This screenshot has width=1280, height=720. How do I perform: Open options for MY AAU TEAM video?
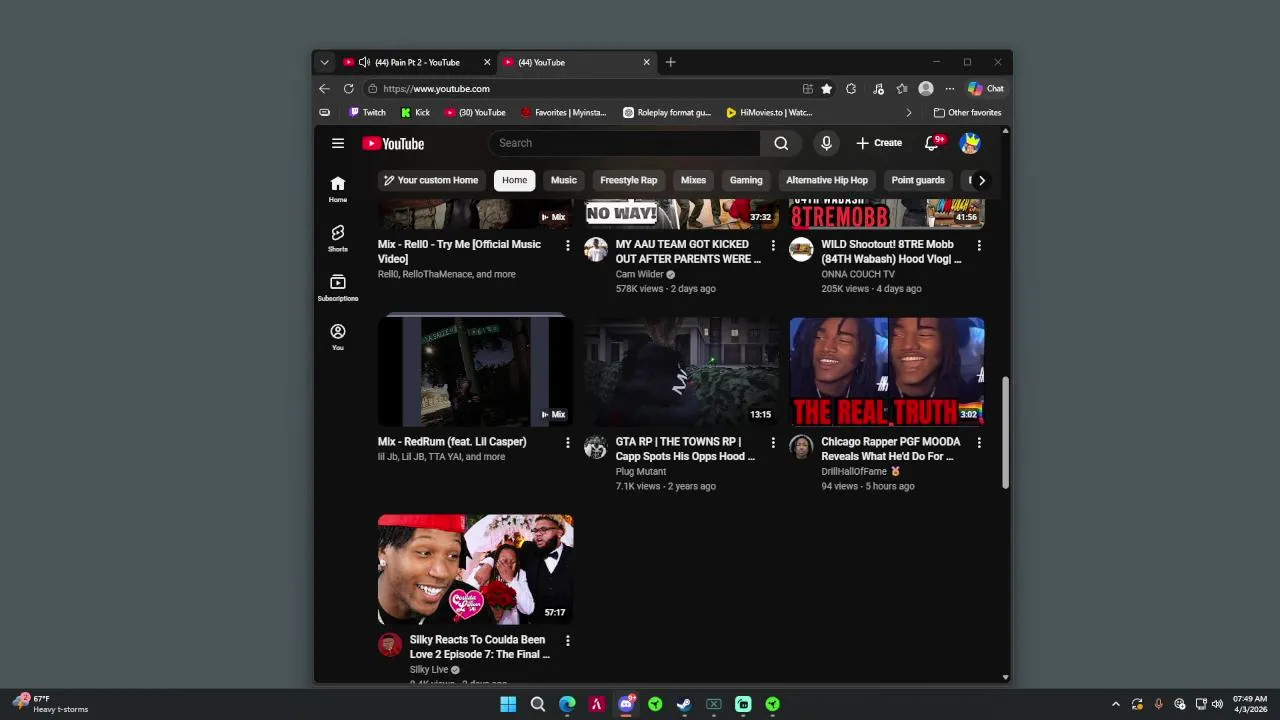click(x=772, y=245)
